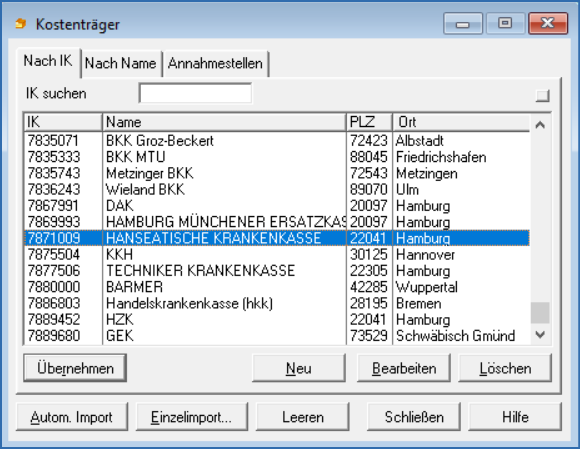580x449 pixels.
Task: Click the Leeren button
Action: click(303, 417)
